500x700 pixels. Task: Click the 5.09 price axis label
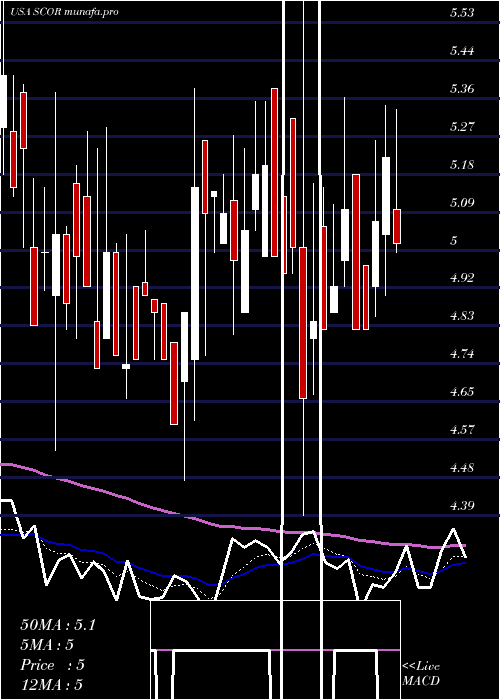462,203
